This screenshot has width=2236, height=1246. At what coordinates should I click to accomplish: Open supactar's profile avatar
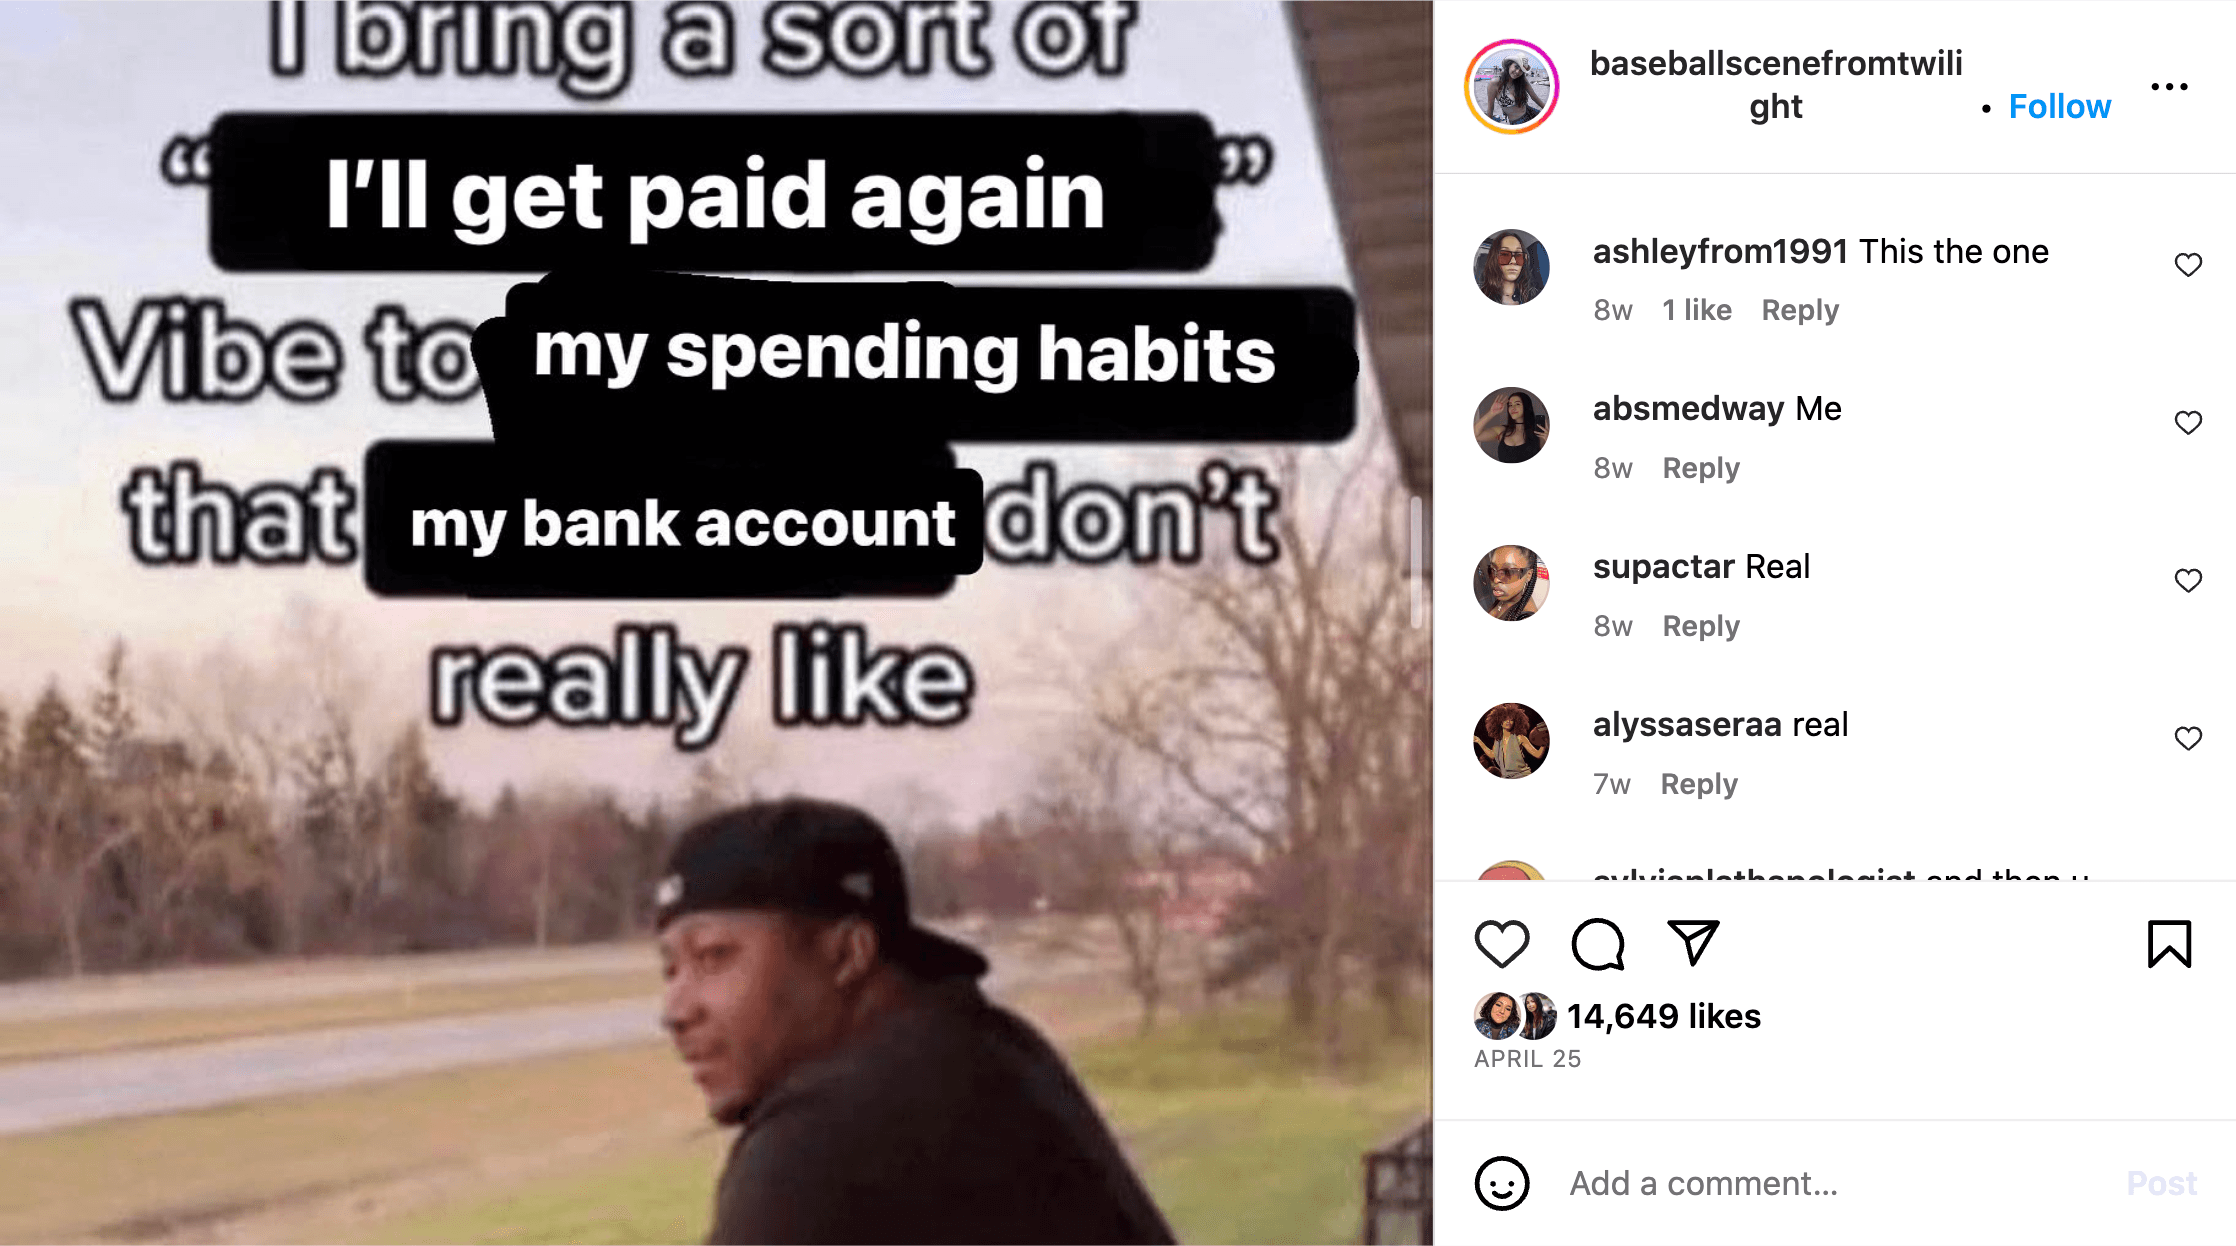pos(1512,583)
